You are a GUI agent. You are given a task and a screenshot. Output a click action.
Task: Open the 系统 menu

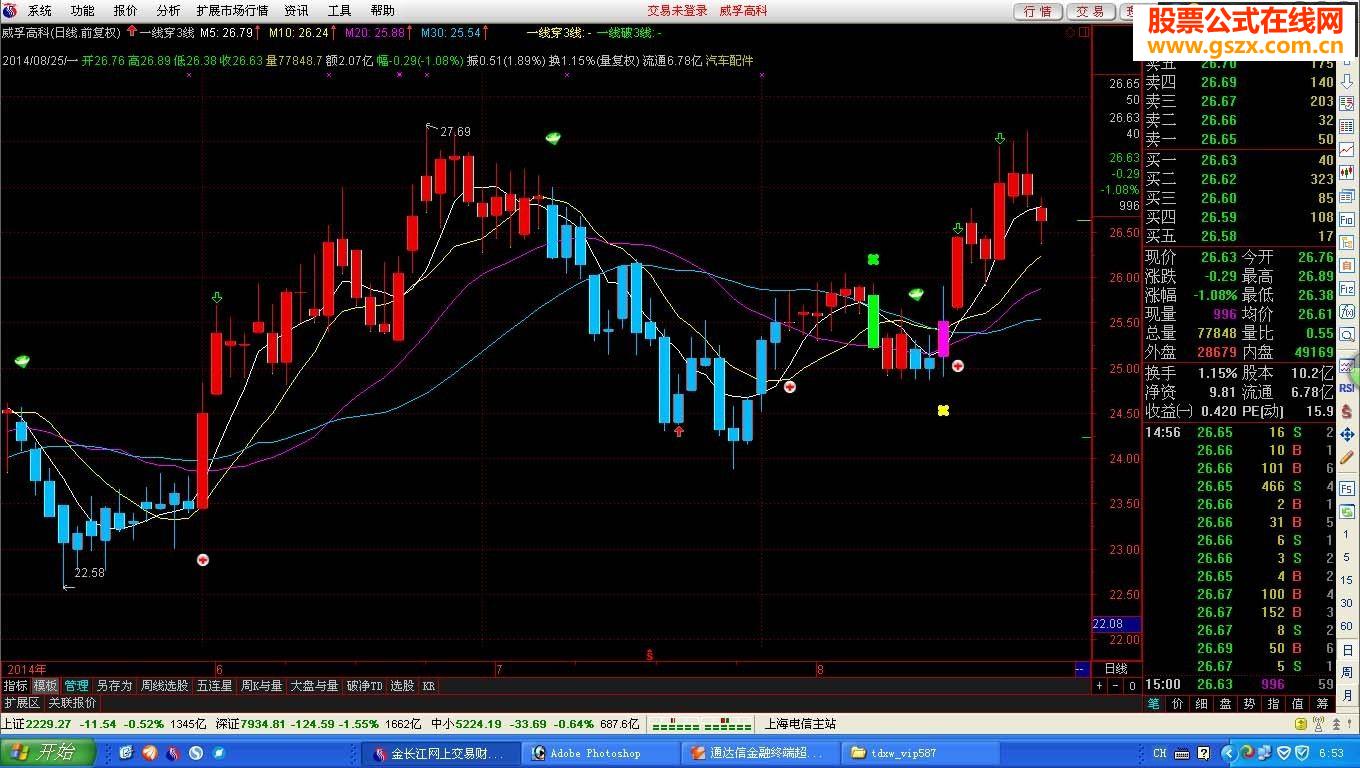40,10
